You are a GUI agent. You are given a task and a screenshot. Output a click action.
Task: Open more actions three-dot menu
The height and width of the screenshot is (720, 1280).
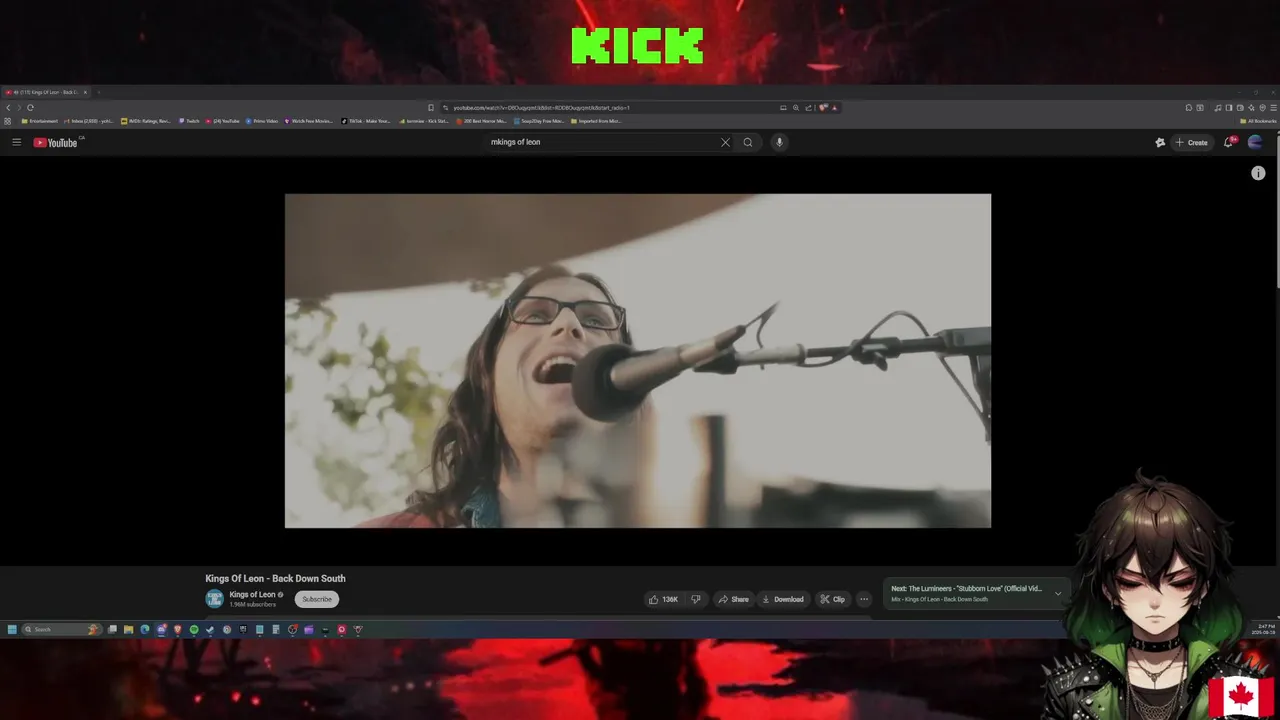[x=864, y=599]
